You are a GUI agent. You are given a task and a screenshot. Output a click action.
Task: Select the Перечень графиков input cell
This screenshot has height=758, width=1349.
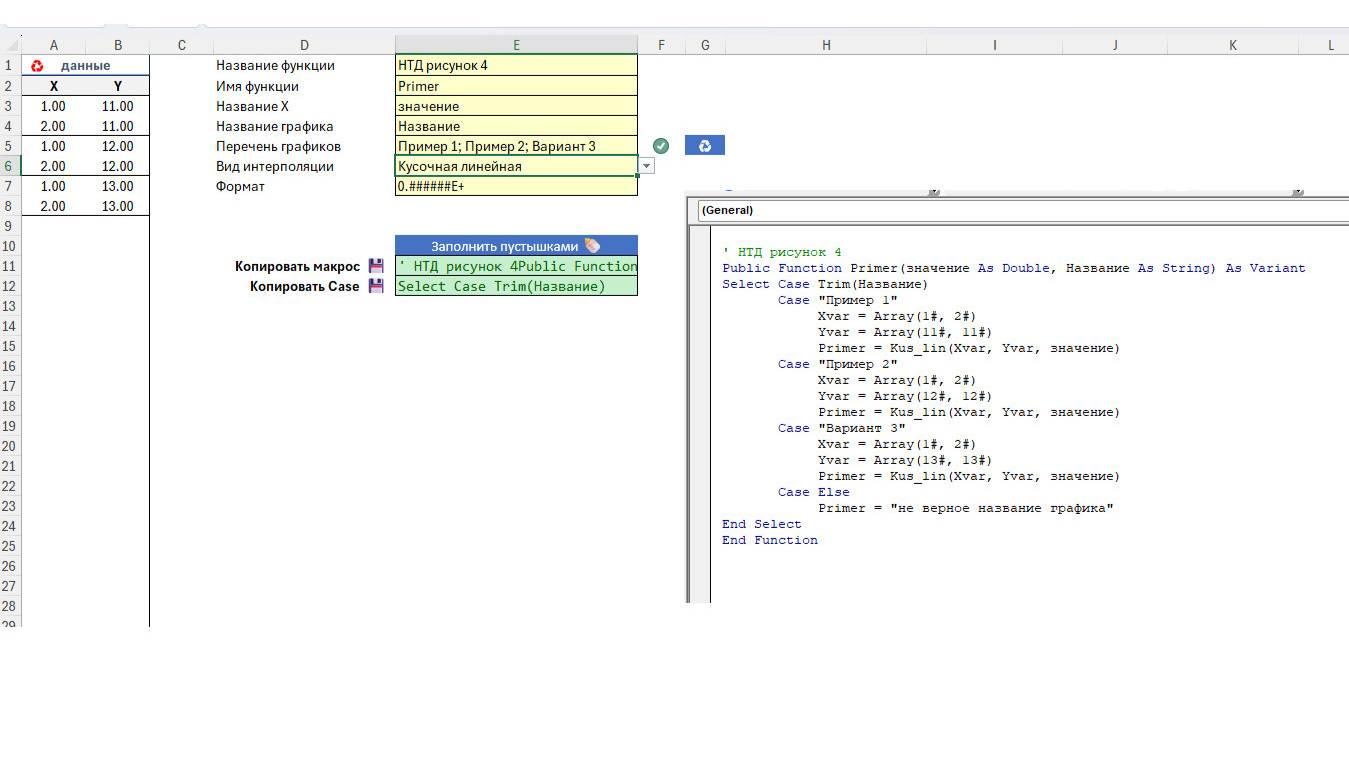(x=516, y=146)
